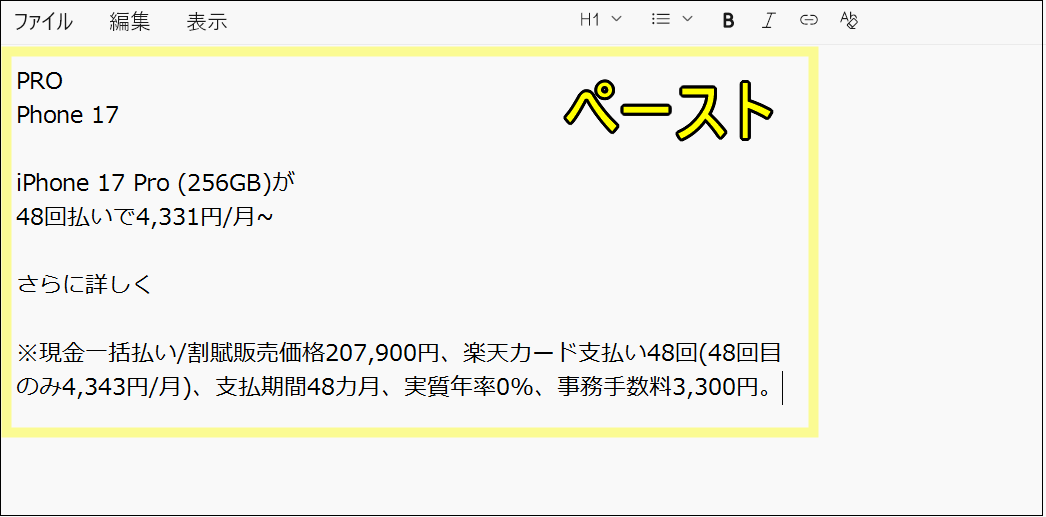
Task: Click the blank line below Phone 17
Action: [x=200, y=149]
